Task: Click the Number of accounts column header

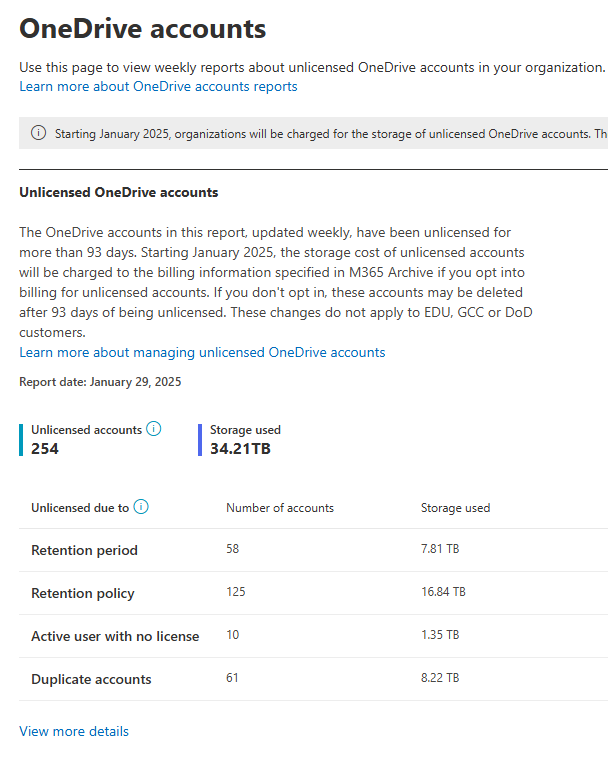Action: click(280, 508)
